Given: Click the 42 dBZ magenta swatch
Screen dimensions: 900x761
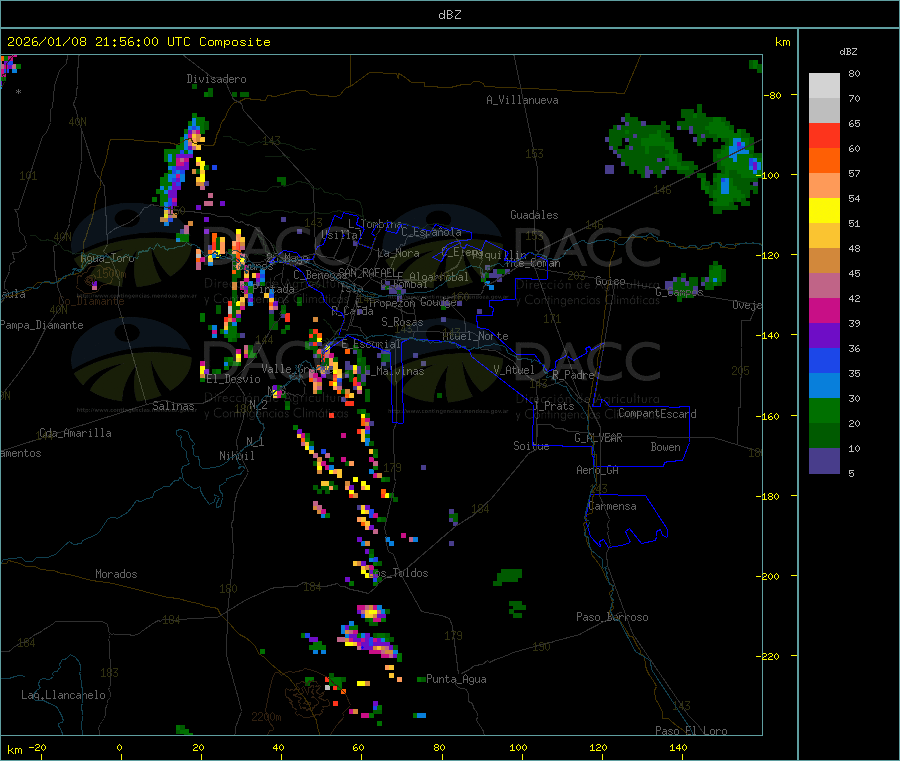Looking at the screenshot, I should click(x=824, y=310).
